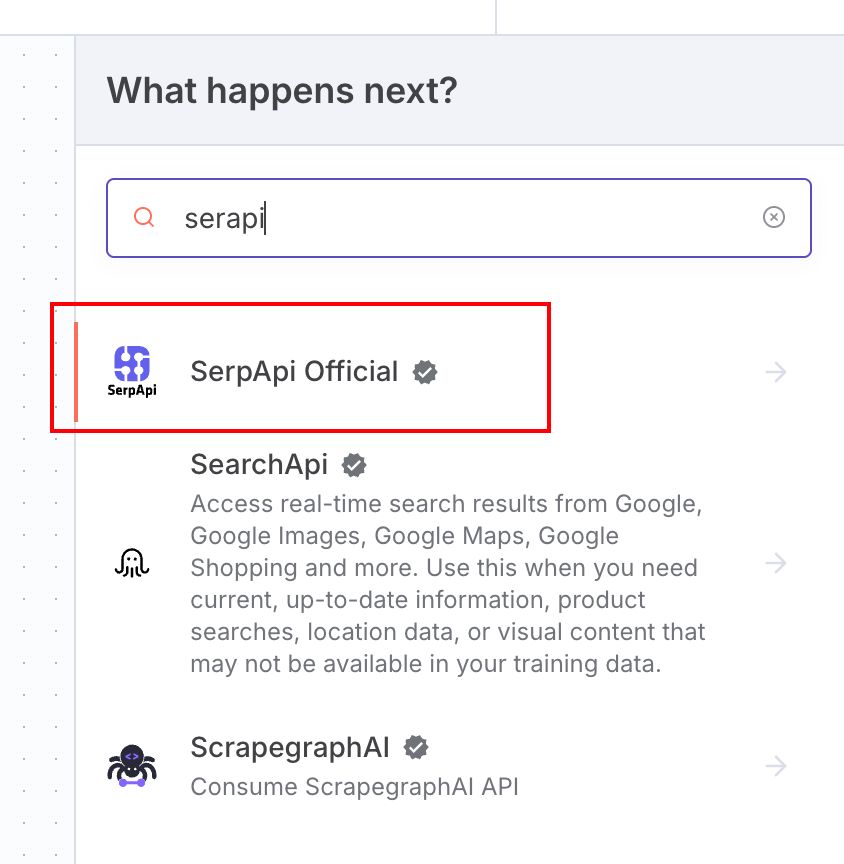Click the Consume ScrapegraphAI API description
The image size is (844, 864).
[x=354, y=787]
